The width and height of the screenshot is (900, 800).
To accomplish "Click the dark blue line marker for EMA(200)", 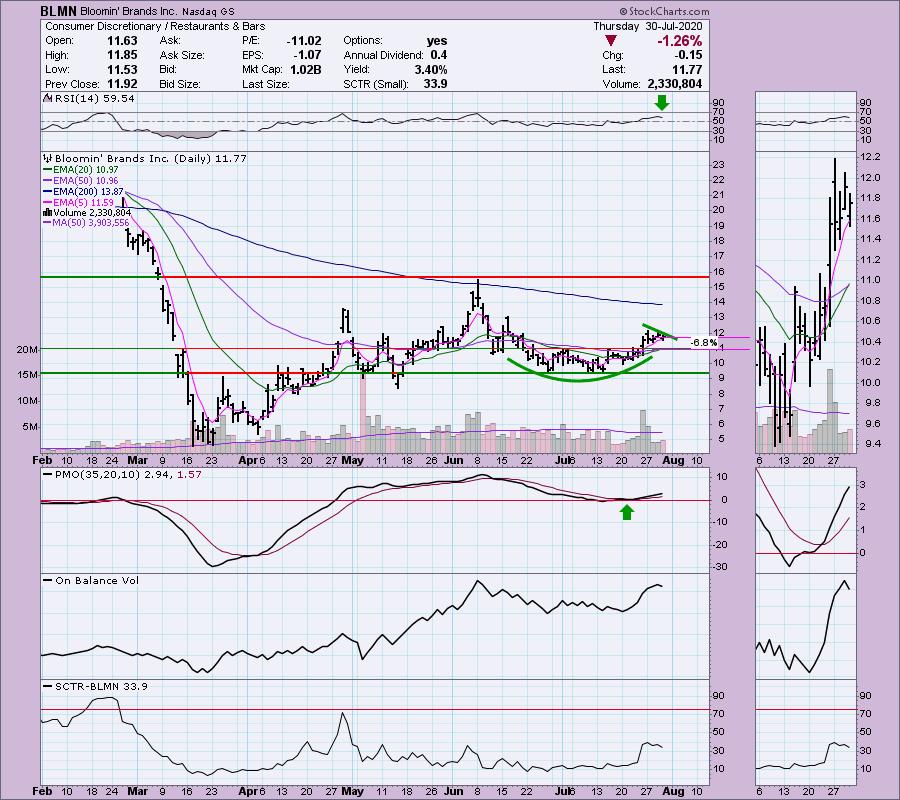I will (48, 192).
